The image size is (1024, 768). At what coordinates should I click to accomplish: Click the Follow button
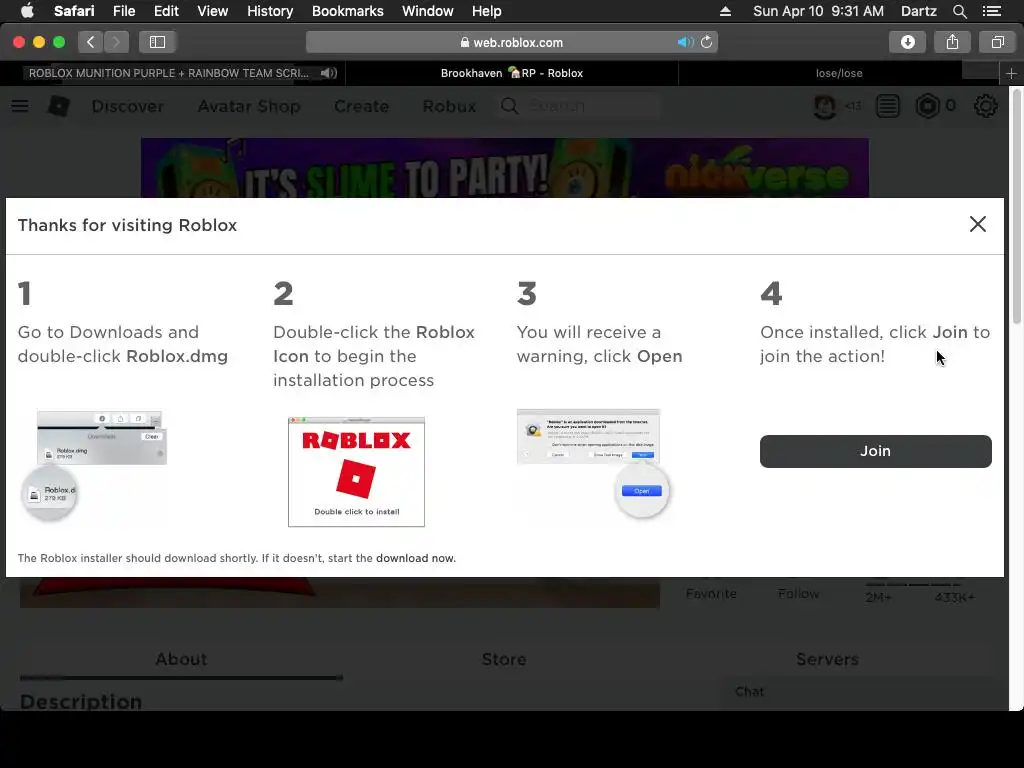(798, 594)
